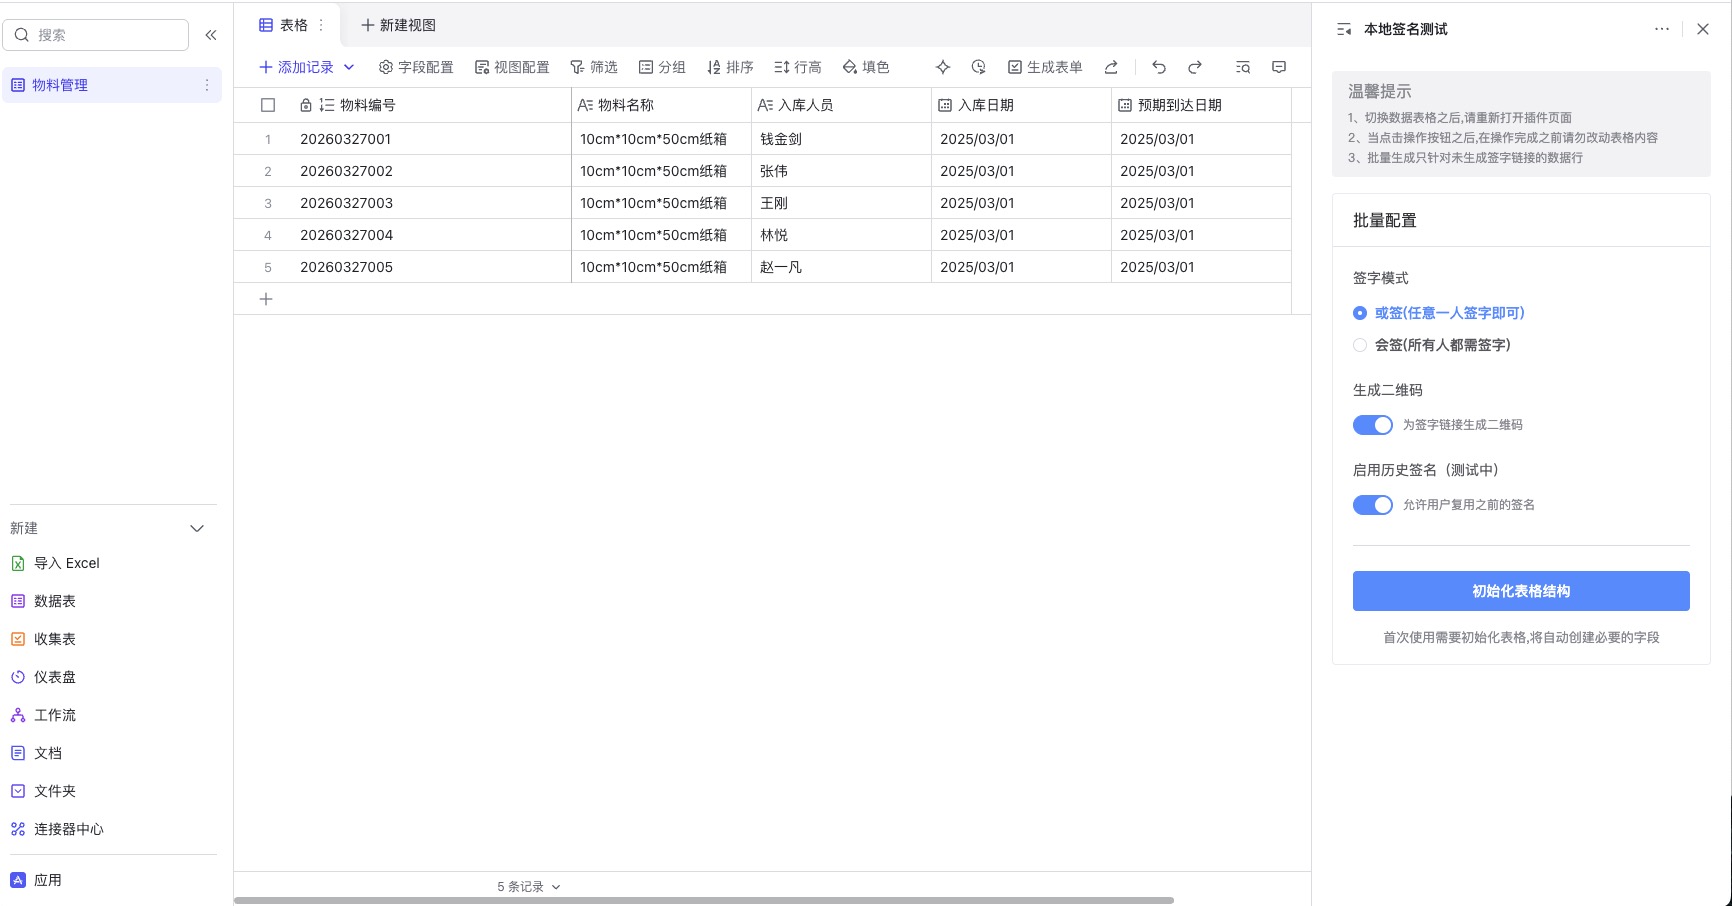
Task: Open 填色 row color tool
Action: click(x=866, y=67)
